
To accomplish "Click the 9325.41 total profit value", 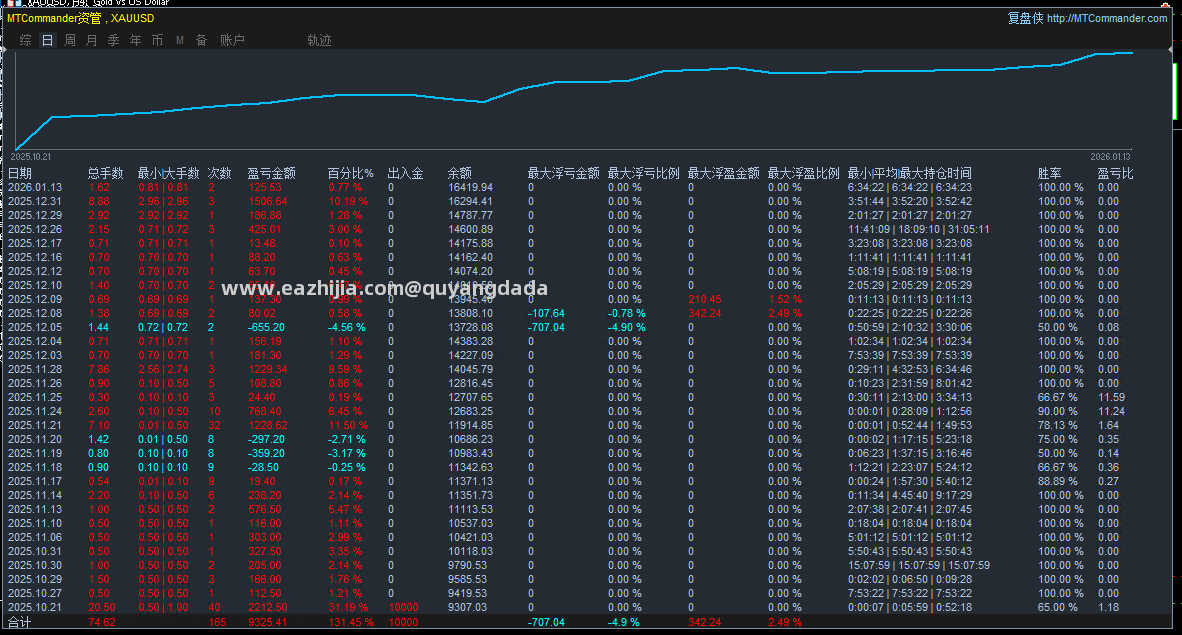I will [268, 622].
